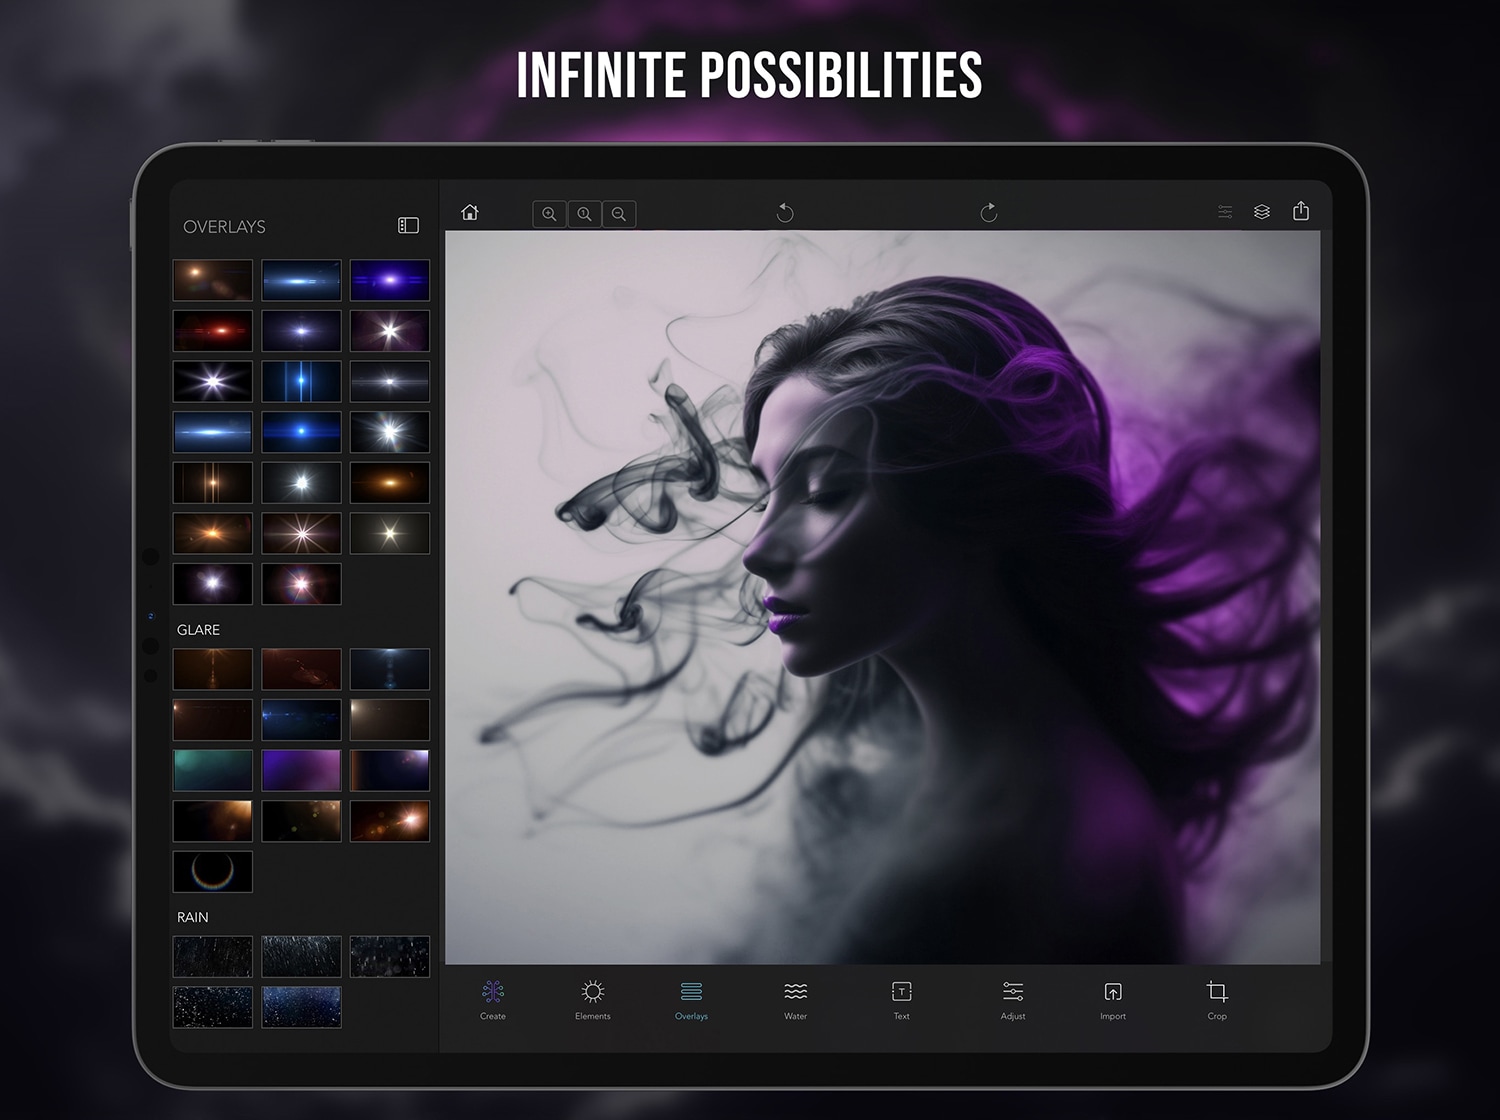Open the Layers stack icon
Image resolution: width=1500 pixels, height=1120 pixels.
click(1262, 212)
